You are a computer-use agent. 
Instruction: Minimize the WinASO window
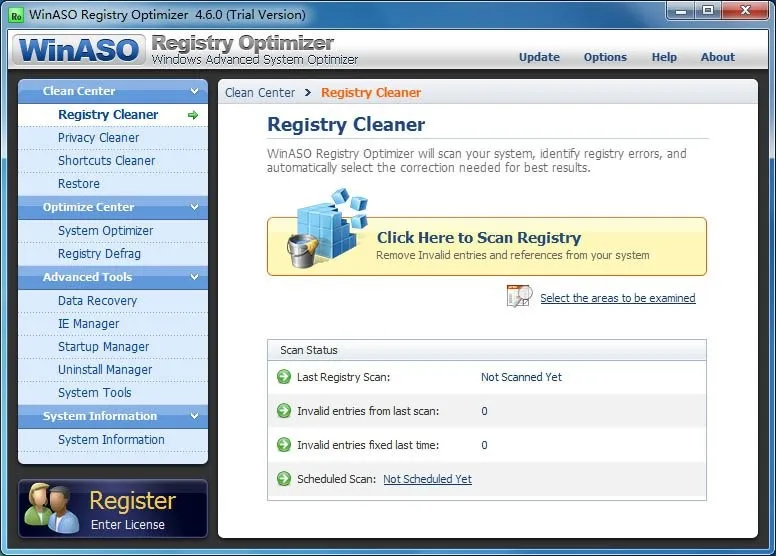[681, 10]
